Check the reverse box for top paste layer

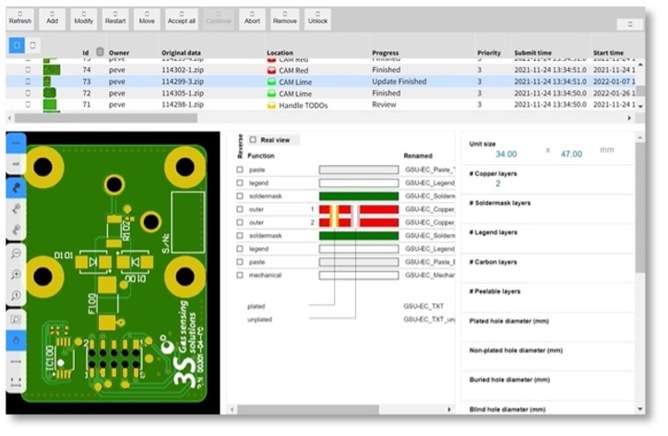(240, 170)
